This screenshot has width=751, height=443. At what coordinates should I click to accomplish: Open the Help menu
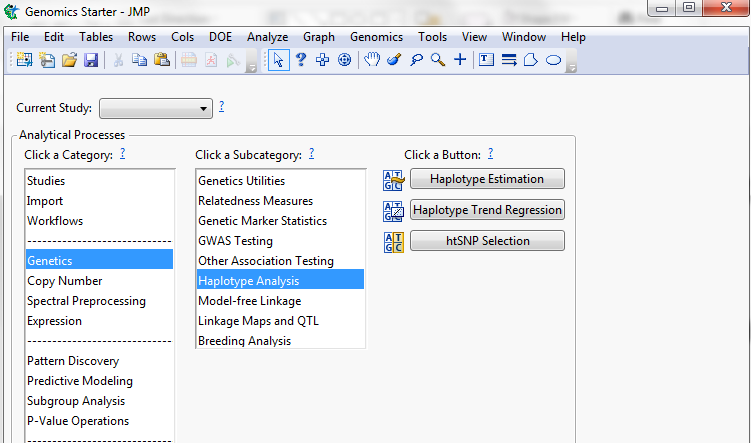[573, 37]
